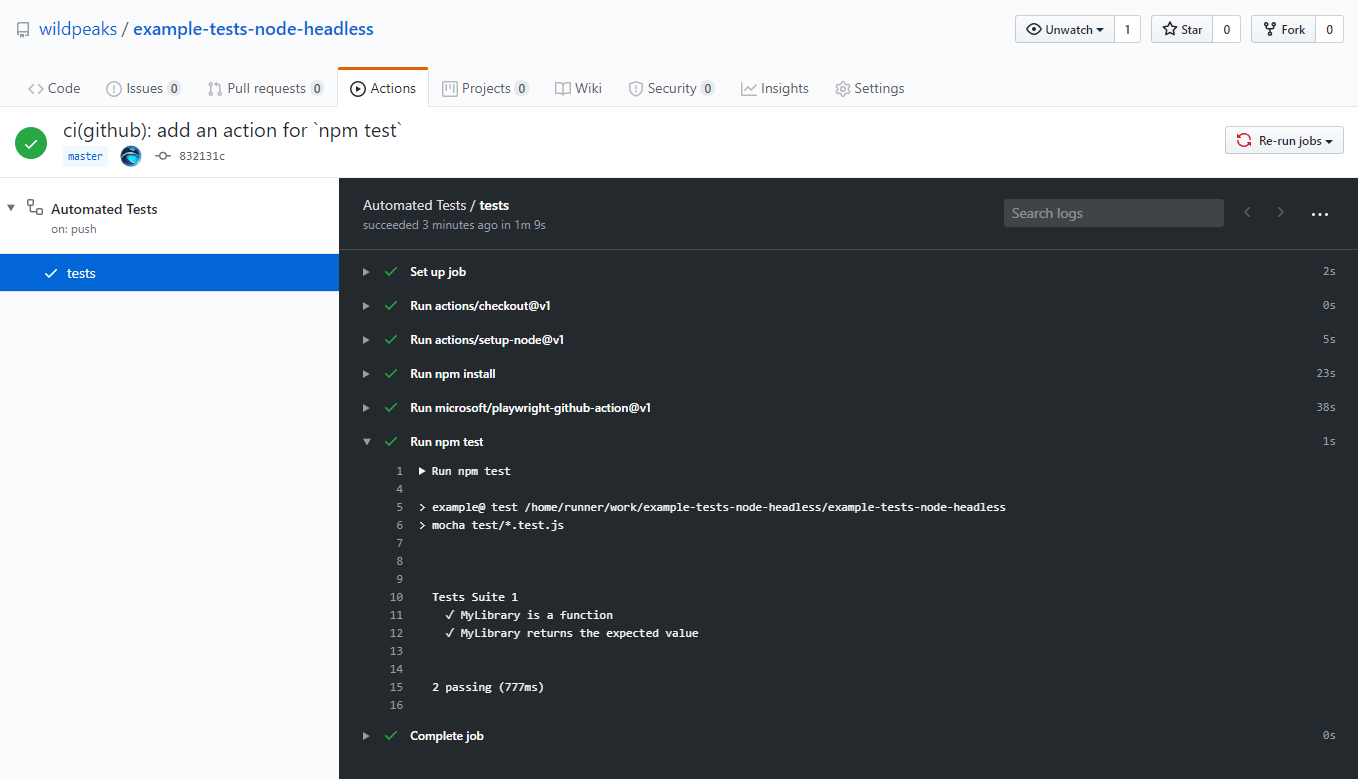Click the watchers count 1
Viewport: 1358px width, 779px height.
[x=1127, y=29]
